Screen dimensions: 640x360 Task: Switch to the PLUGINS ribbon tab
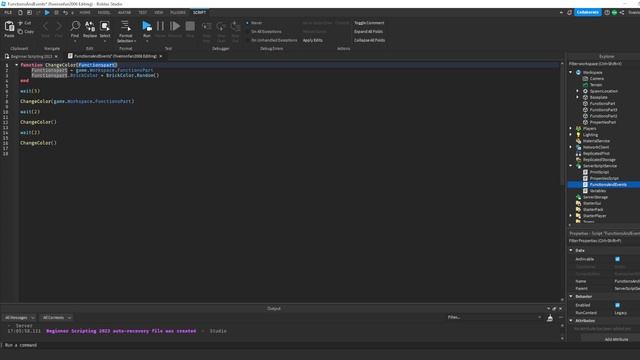(x=178, y=13)
